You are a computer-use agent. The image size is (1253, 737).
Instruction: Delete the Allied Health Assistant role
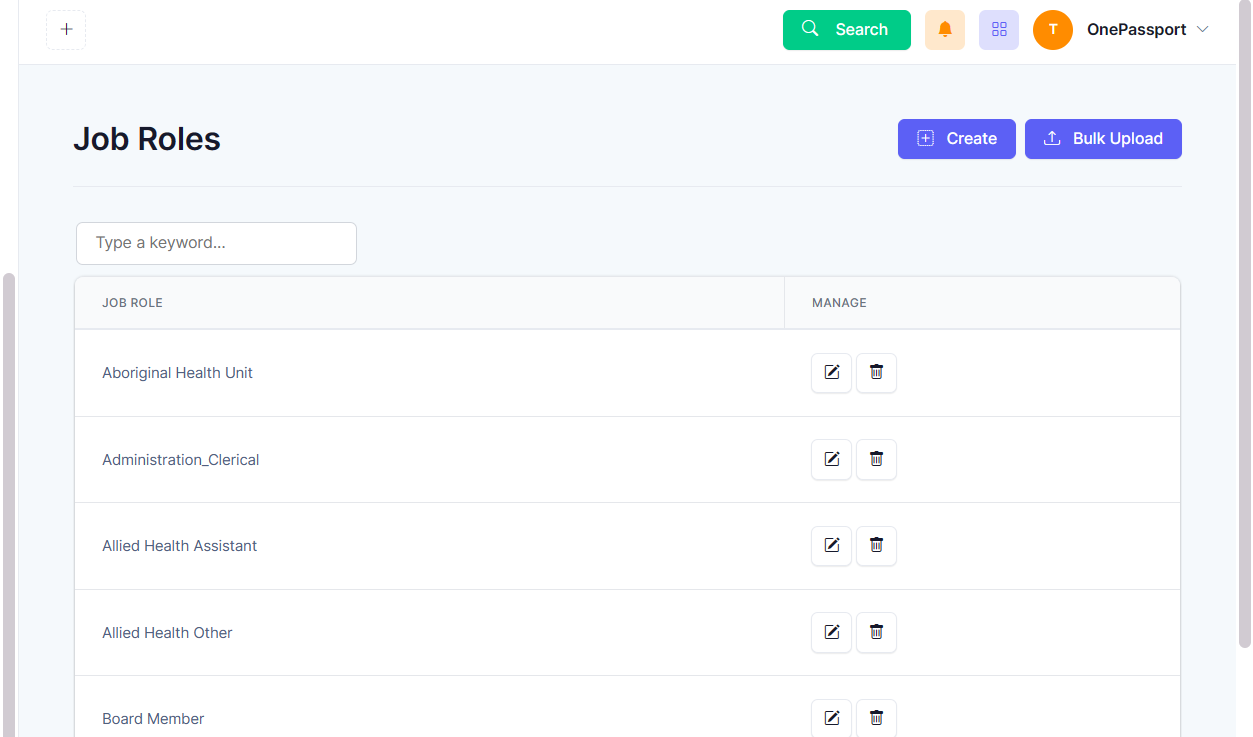click(x=876, y=546)
